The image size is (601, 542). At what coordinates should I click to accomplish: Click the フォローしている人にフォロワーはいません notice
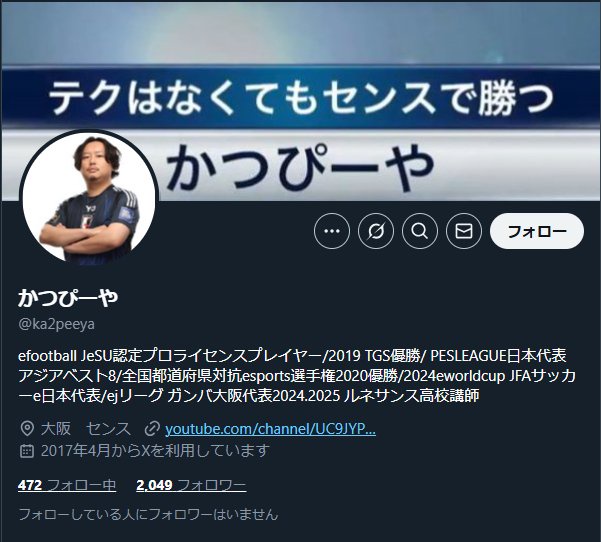click(x=148, y=514)
